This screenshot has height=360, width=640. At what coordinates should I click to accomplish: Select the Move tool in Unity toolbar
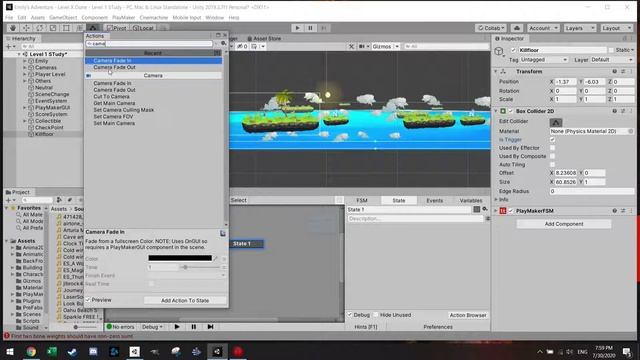26,28
